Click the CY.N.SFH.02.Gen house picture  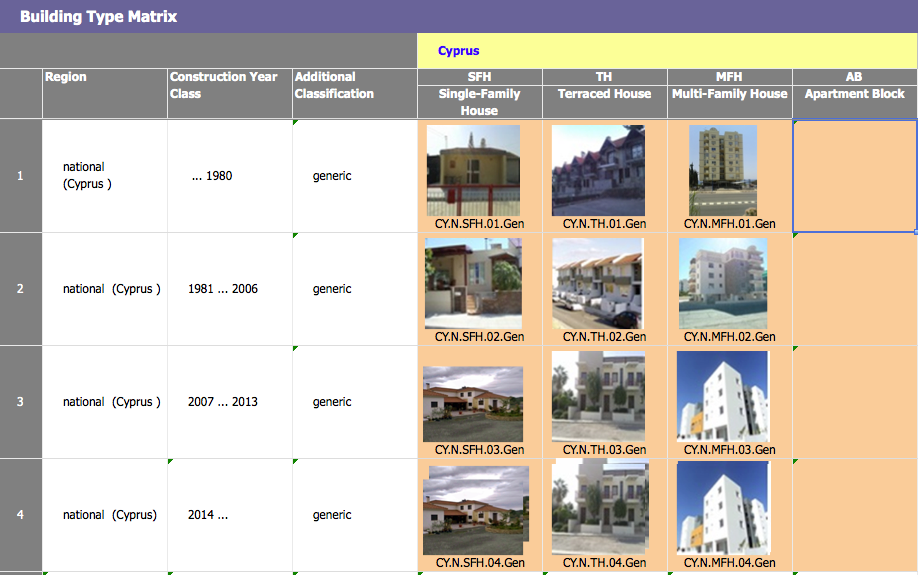point(473,283)
